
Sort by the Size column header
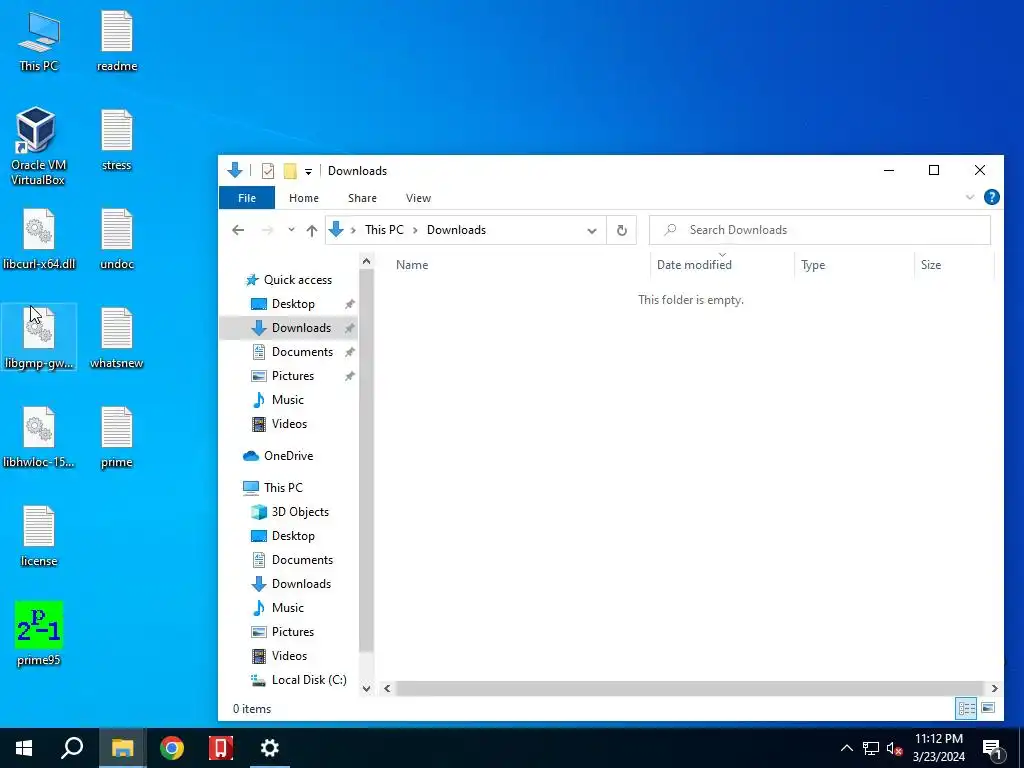954,264
